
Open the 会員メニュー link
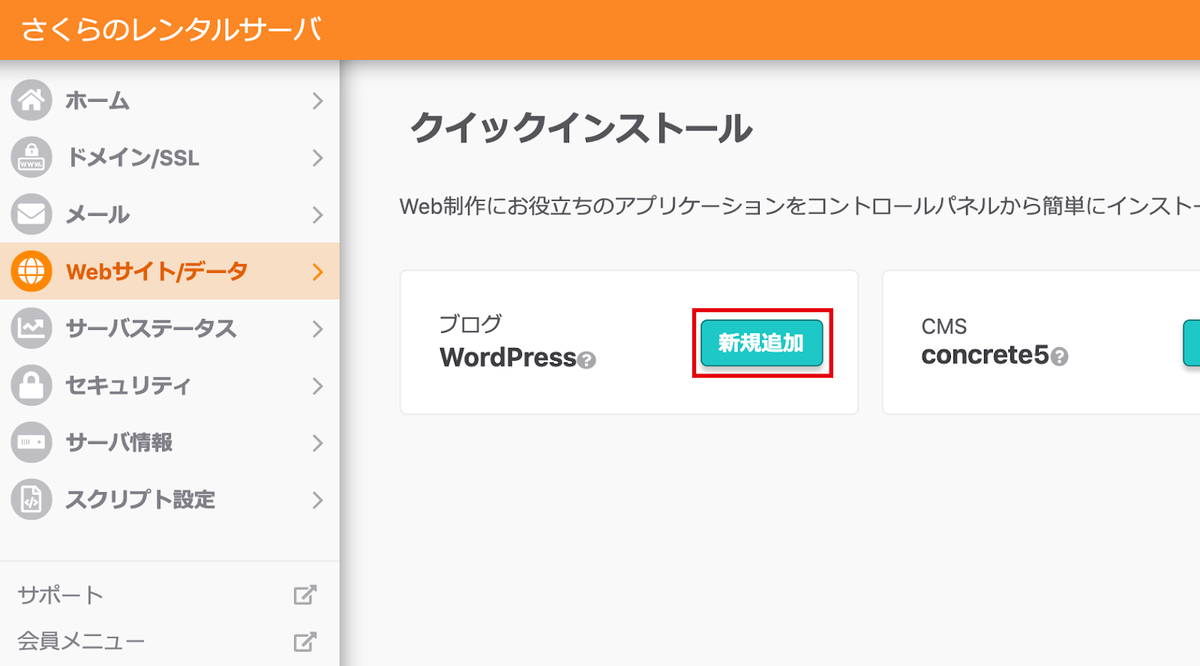81,641
